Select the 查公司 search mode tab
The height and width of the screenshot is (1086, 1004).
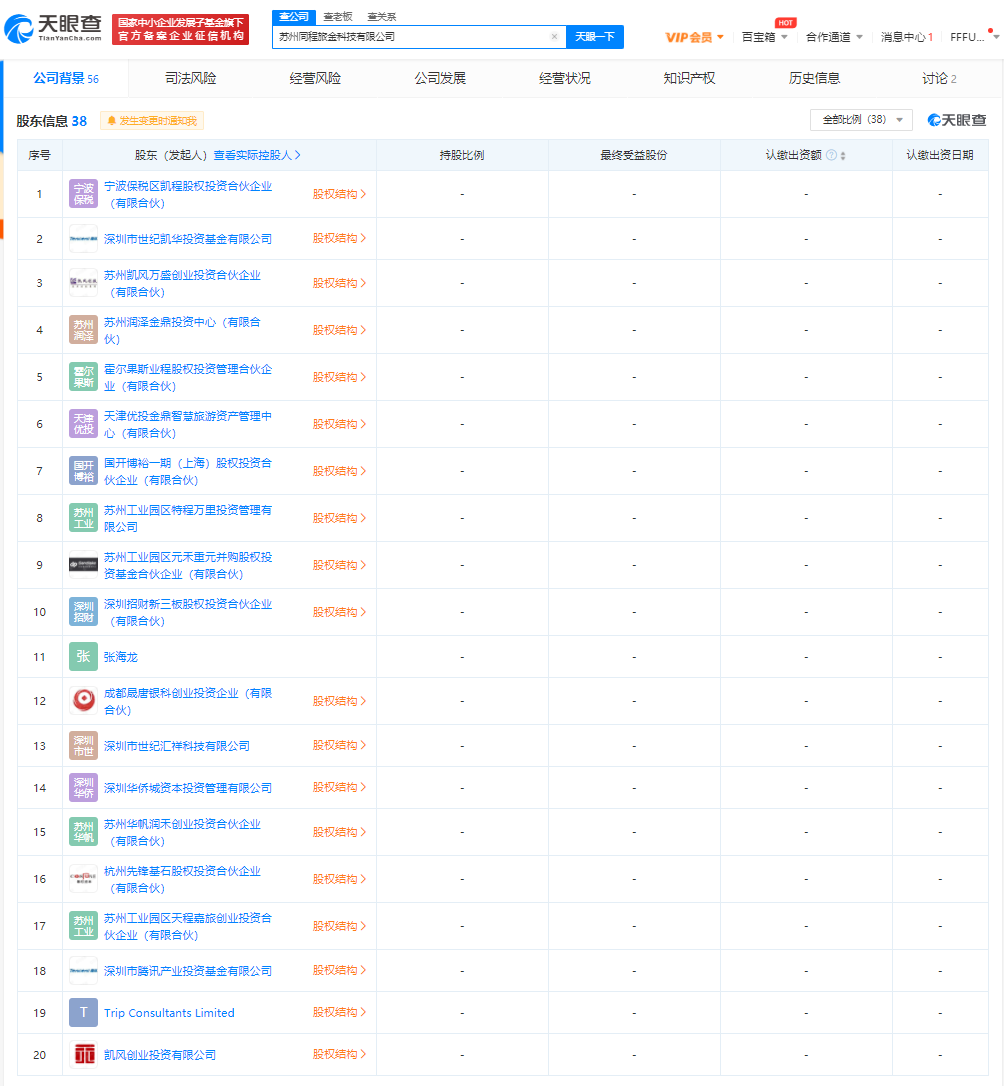294,17
